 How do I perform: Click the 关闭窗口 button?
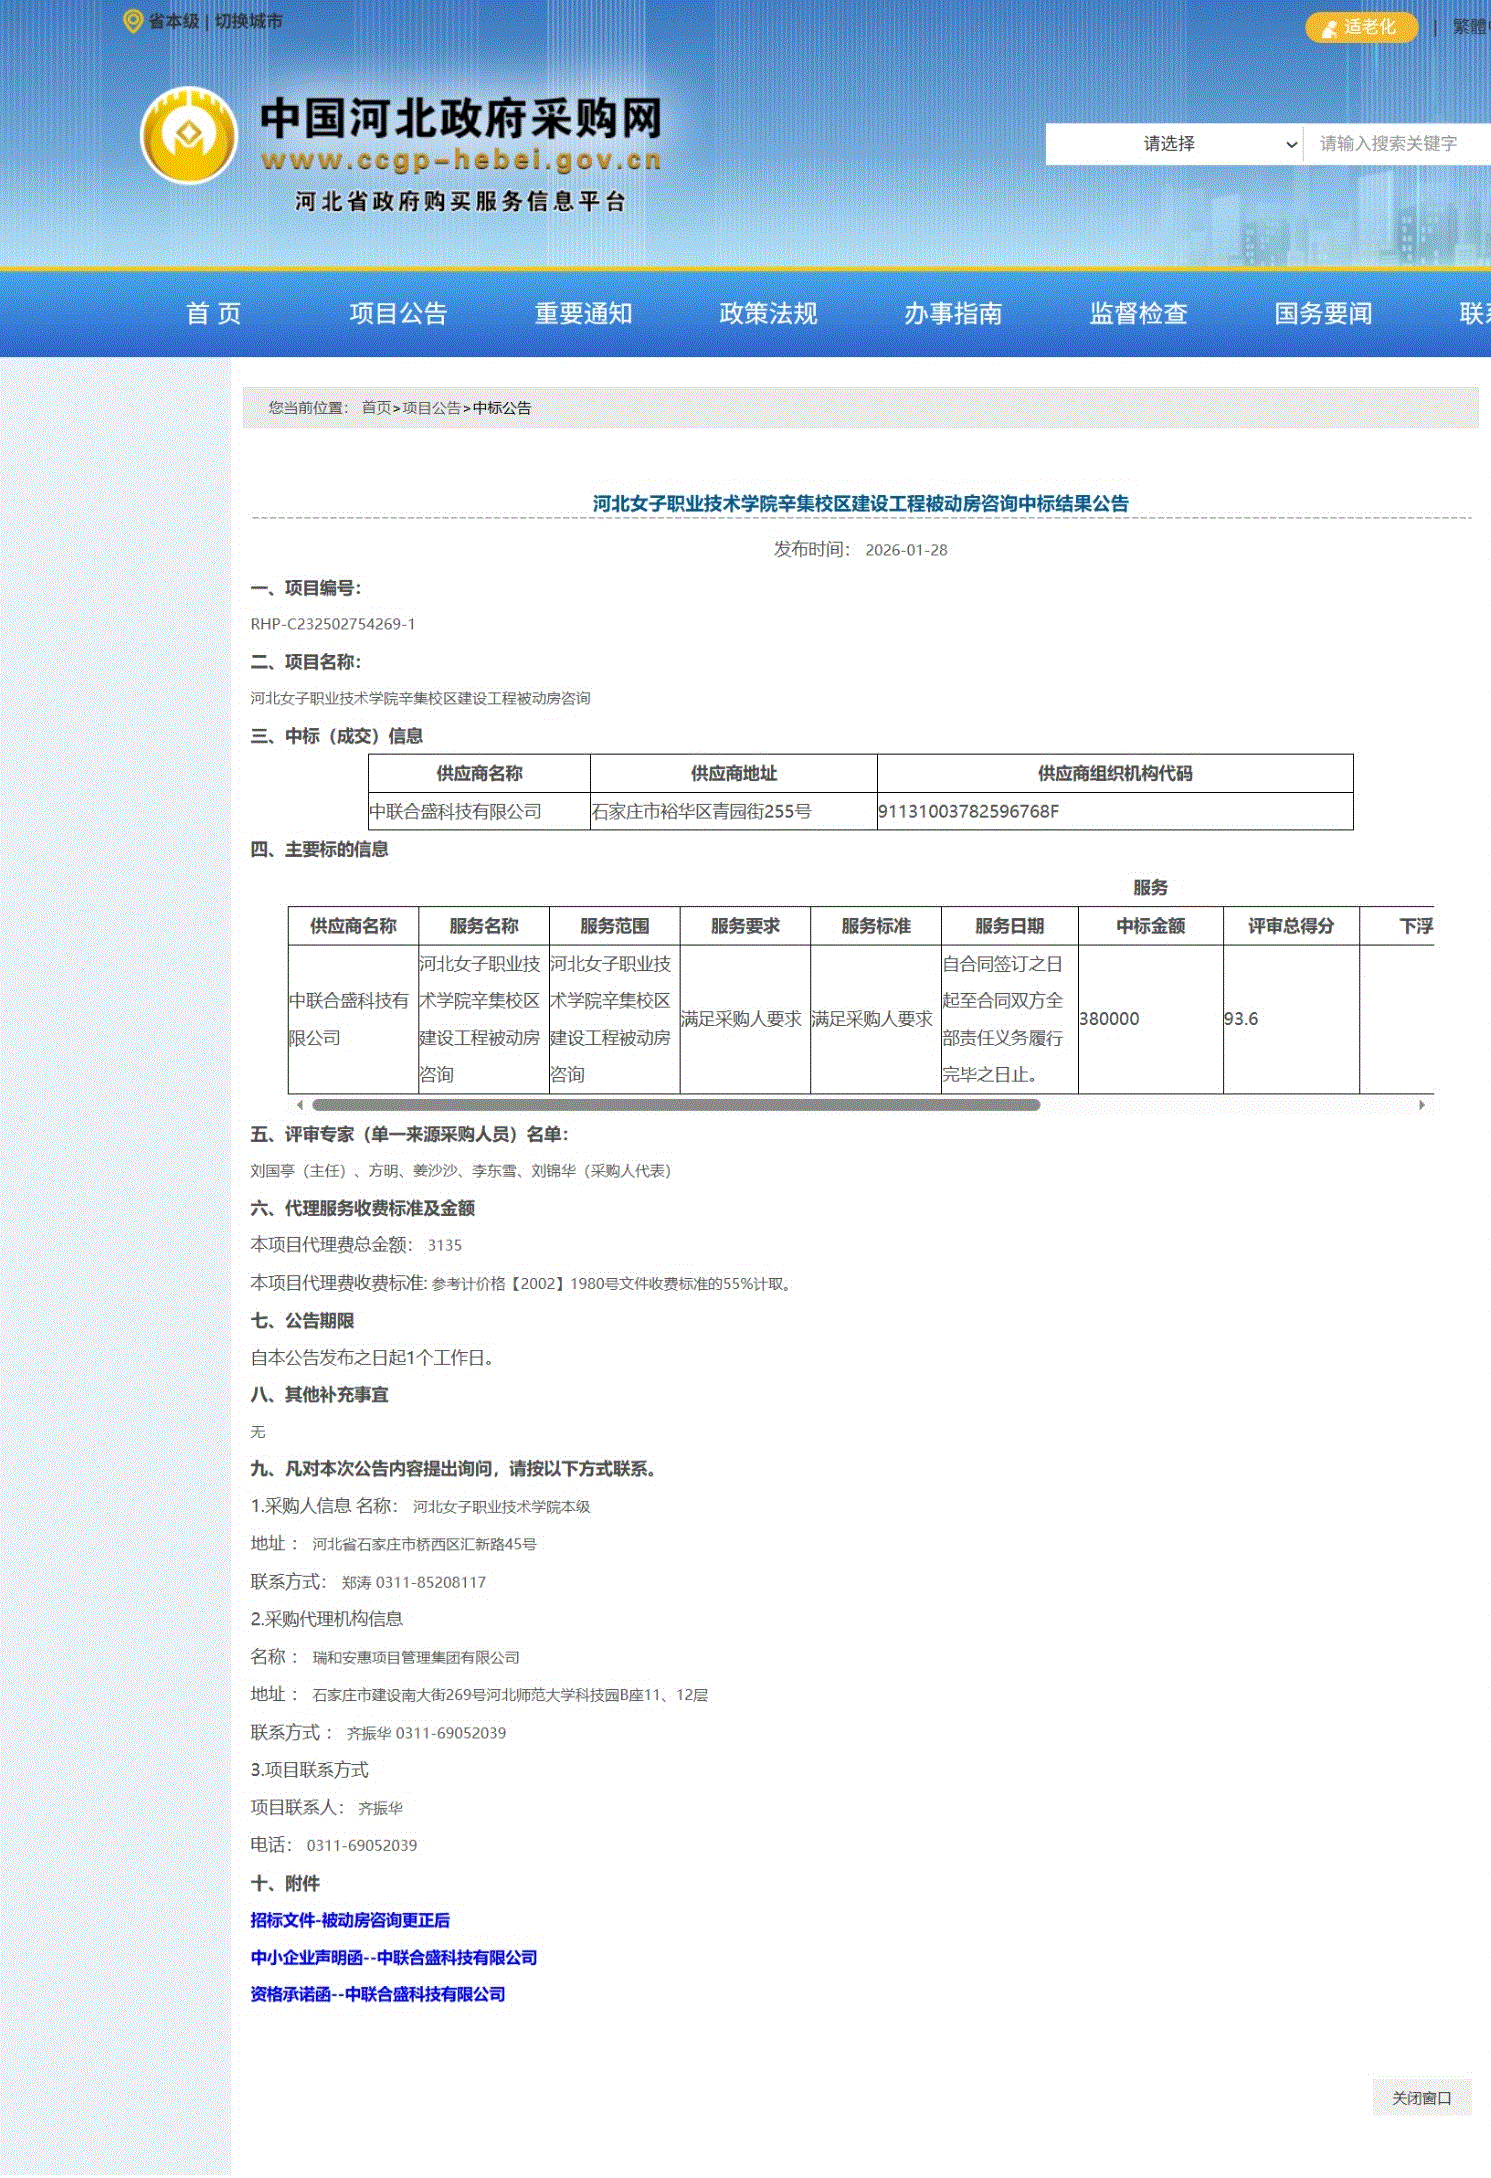pos(1421,2098)
